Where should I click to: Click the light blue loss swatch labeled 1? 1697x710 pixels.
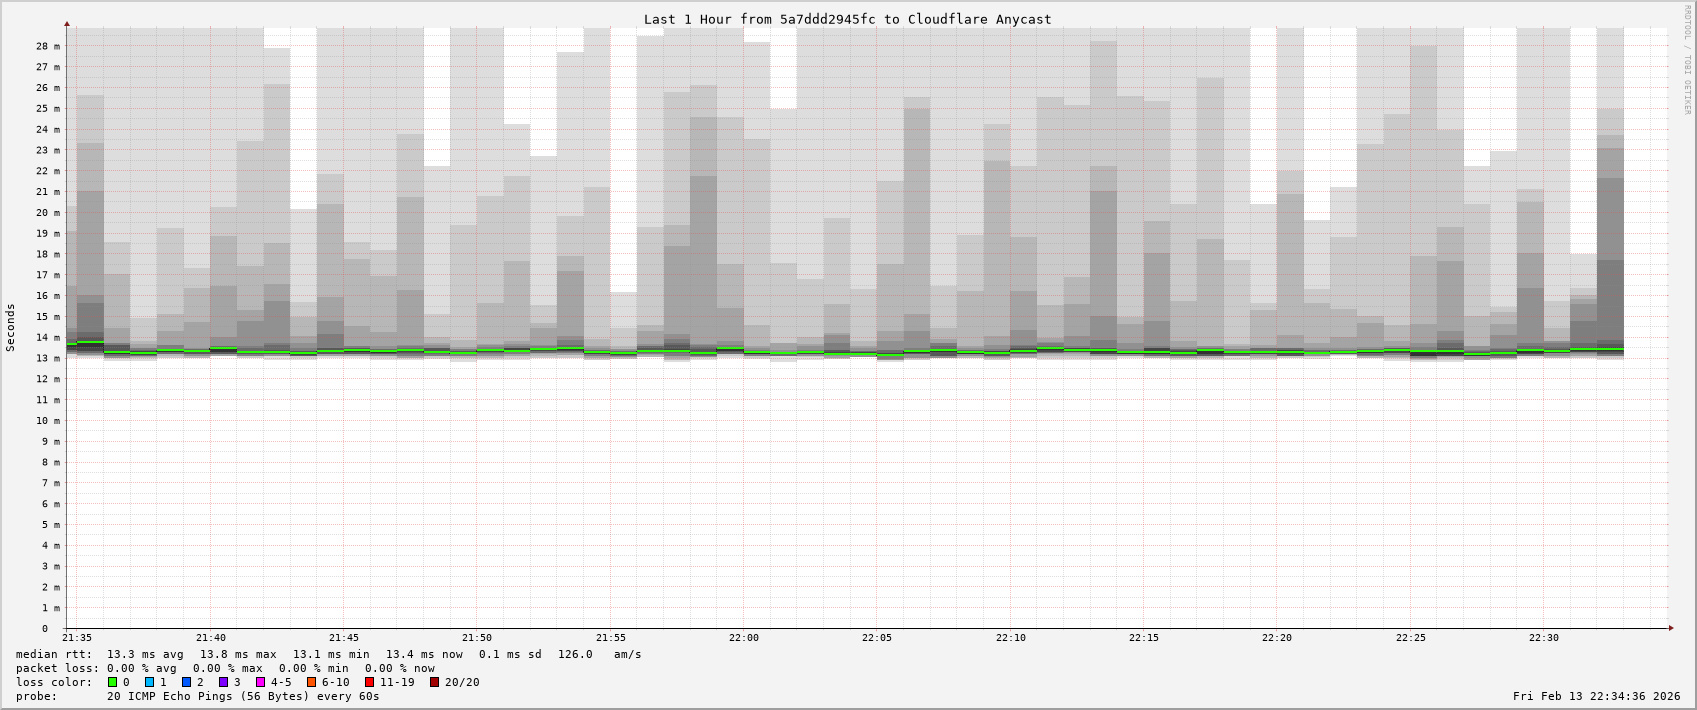(150, 682)
